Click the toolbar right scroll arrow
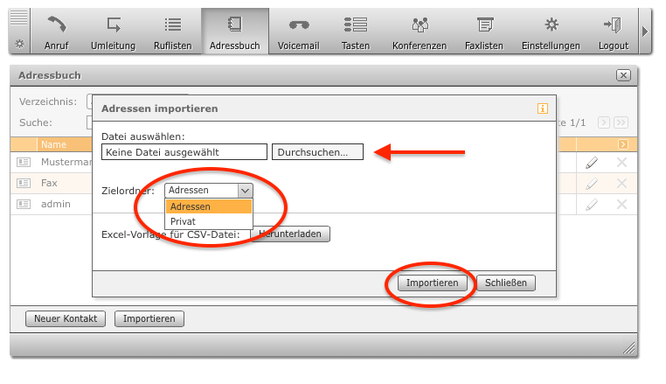Viewport: 666px width, 384px height. [x=645, y=31]
